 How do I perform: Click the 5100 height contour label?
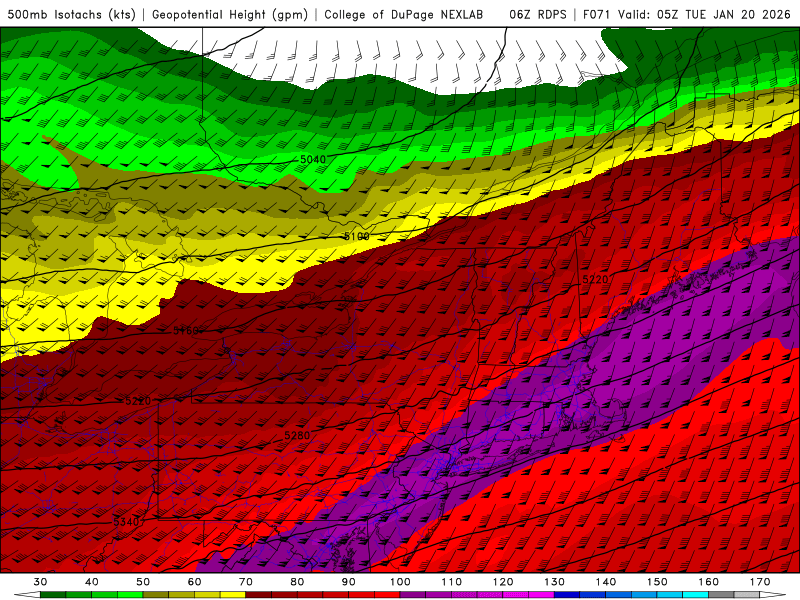tap(356, 236)
